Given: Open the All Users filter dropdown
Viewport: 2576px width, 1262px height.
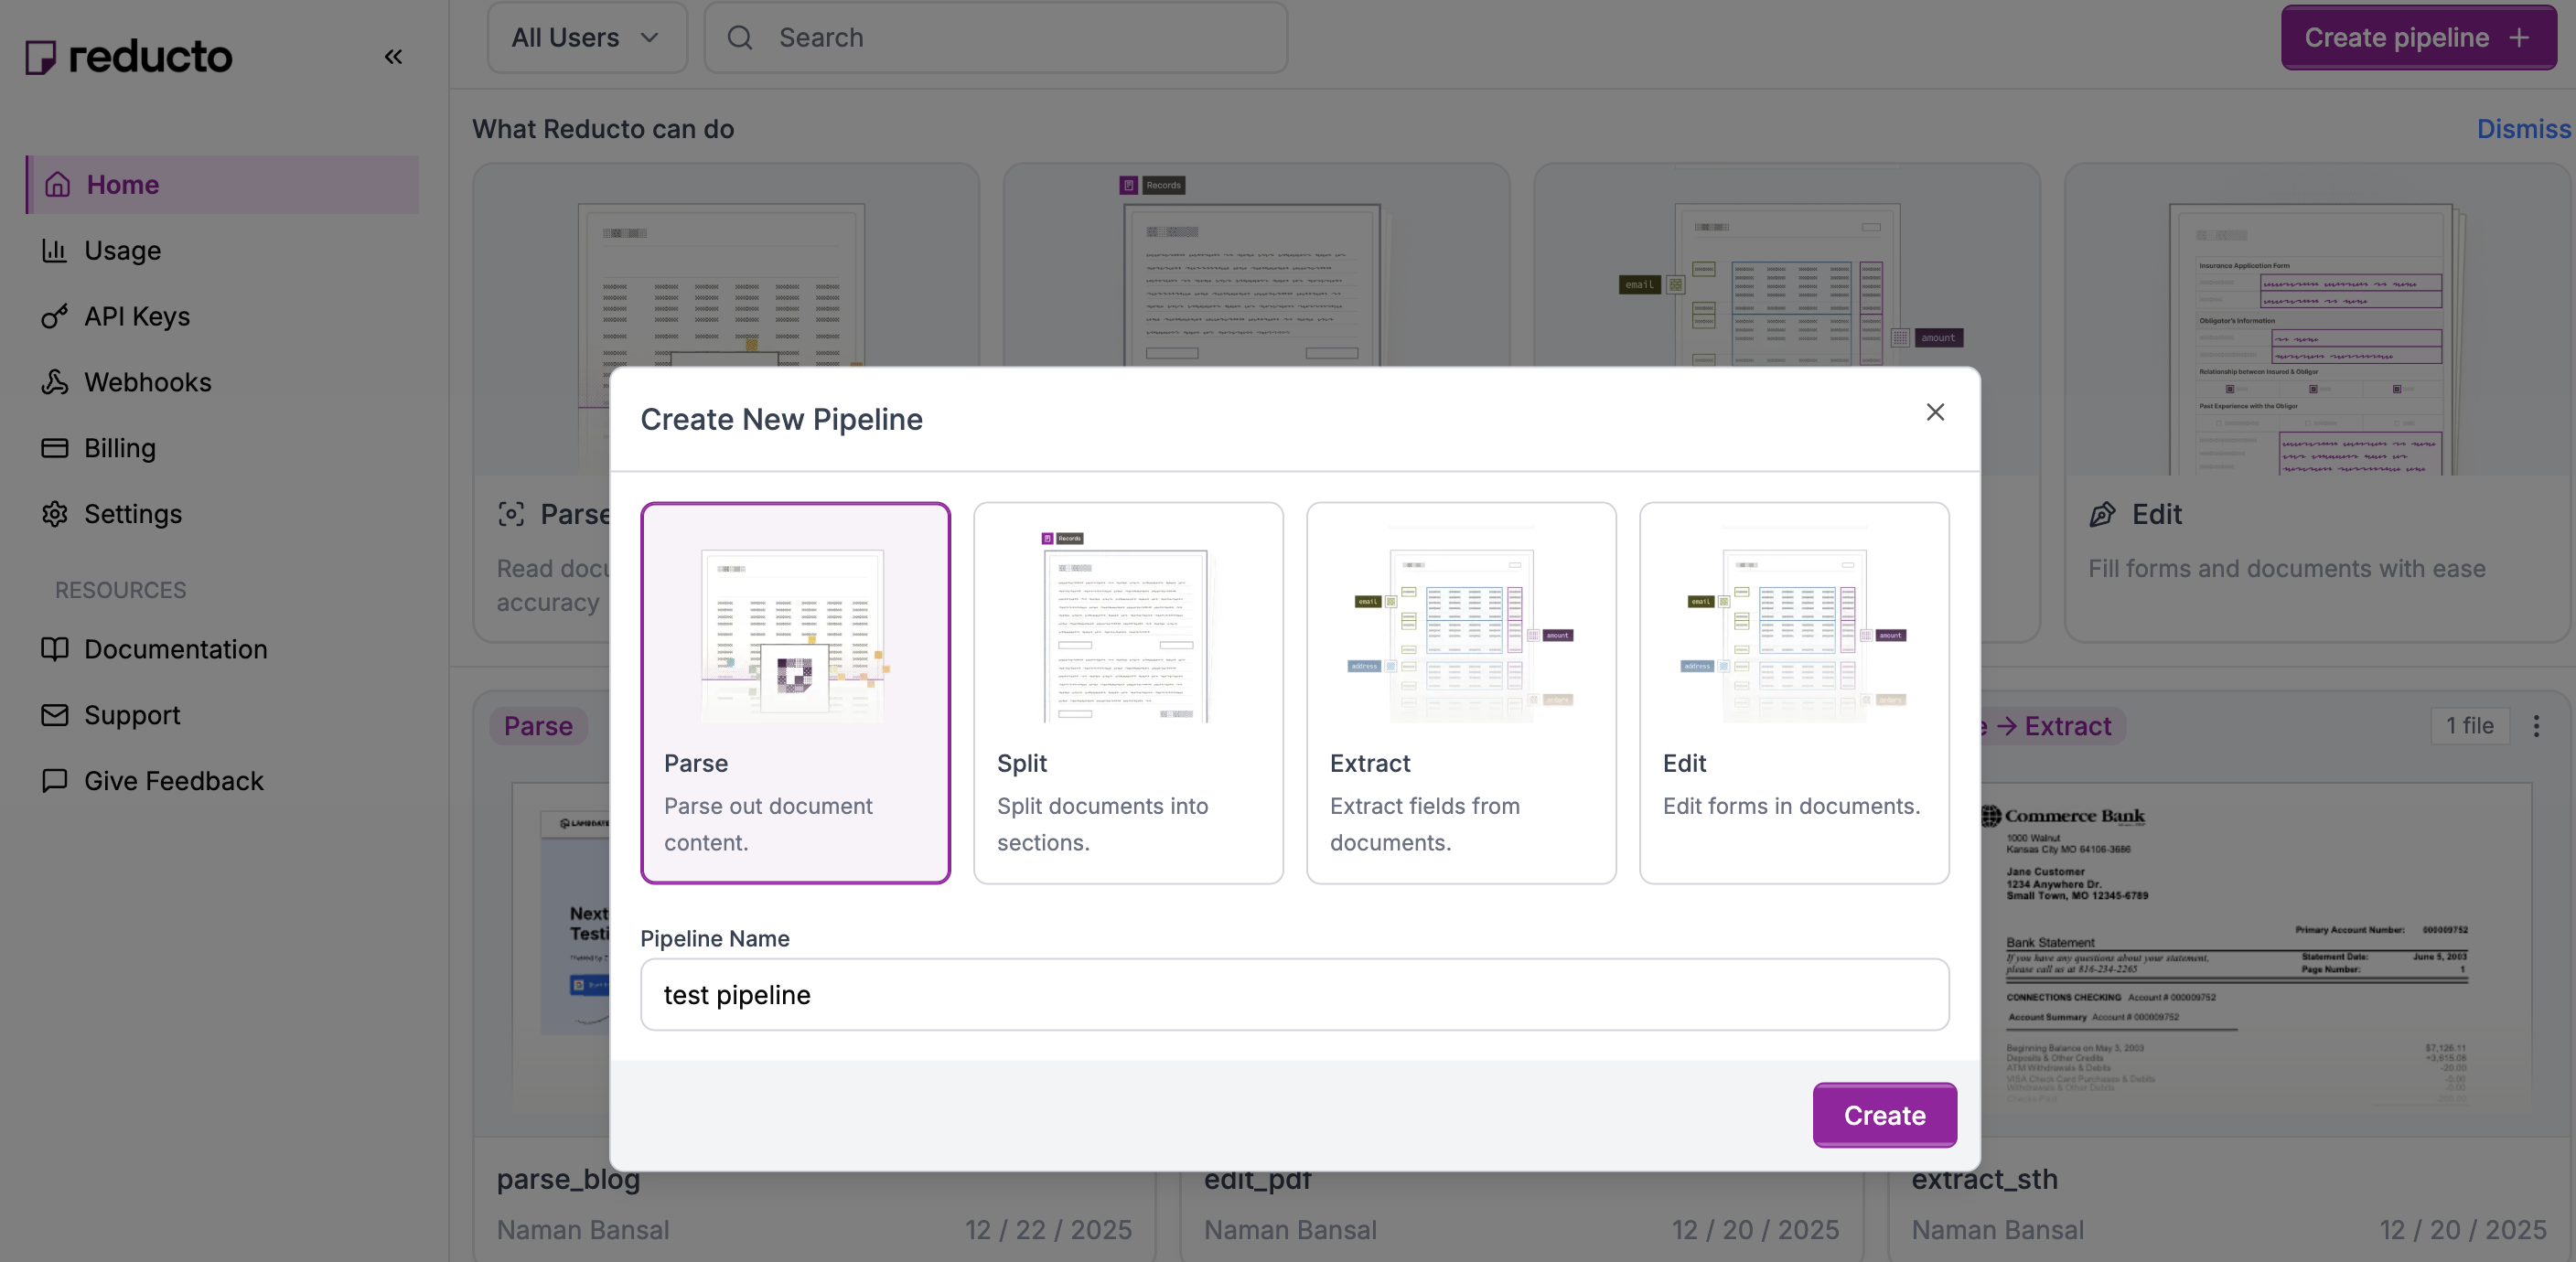Looking at the screenshot, I should click(587, 37).
